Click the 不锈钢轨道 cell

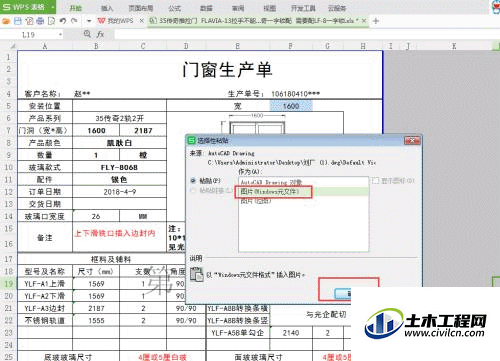tap(45, 320)
